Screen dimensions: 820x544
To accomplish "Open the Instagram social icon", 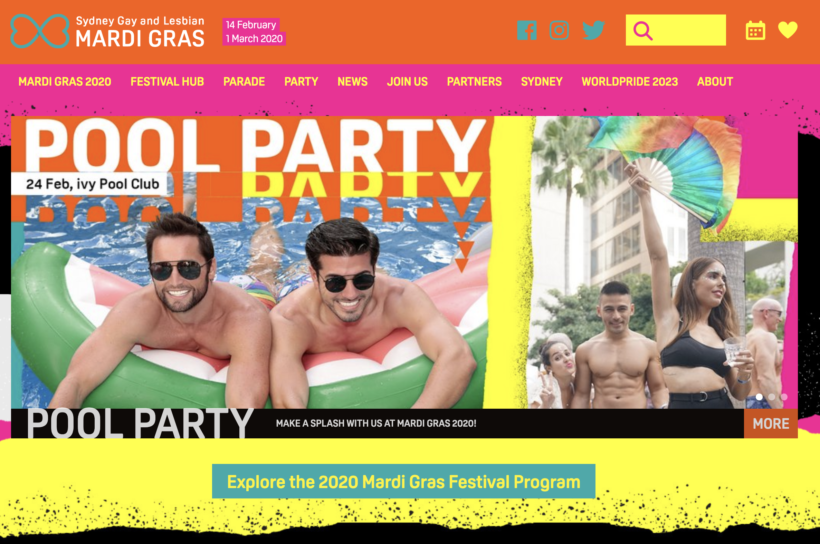I will tap(559, 30).
